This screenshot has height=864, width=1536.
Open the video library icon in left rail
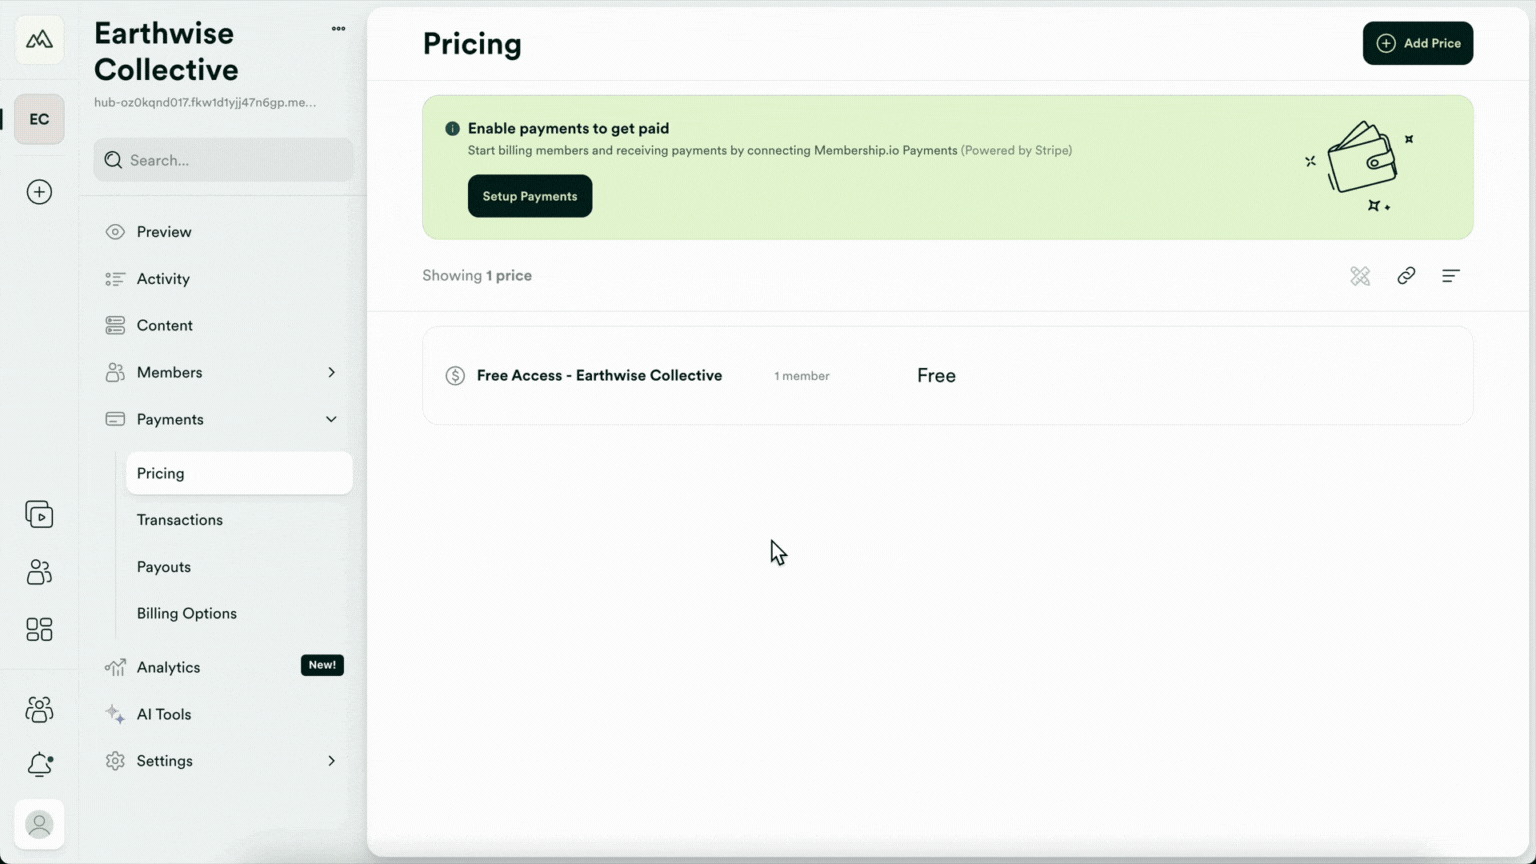(x=39, y=515)
